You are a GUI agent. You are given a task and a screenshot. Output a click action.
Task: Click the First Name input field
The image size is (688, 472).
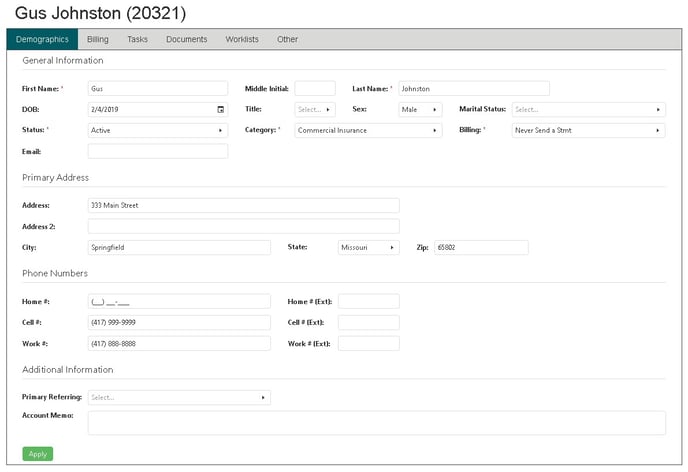point(157,88)
